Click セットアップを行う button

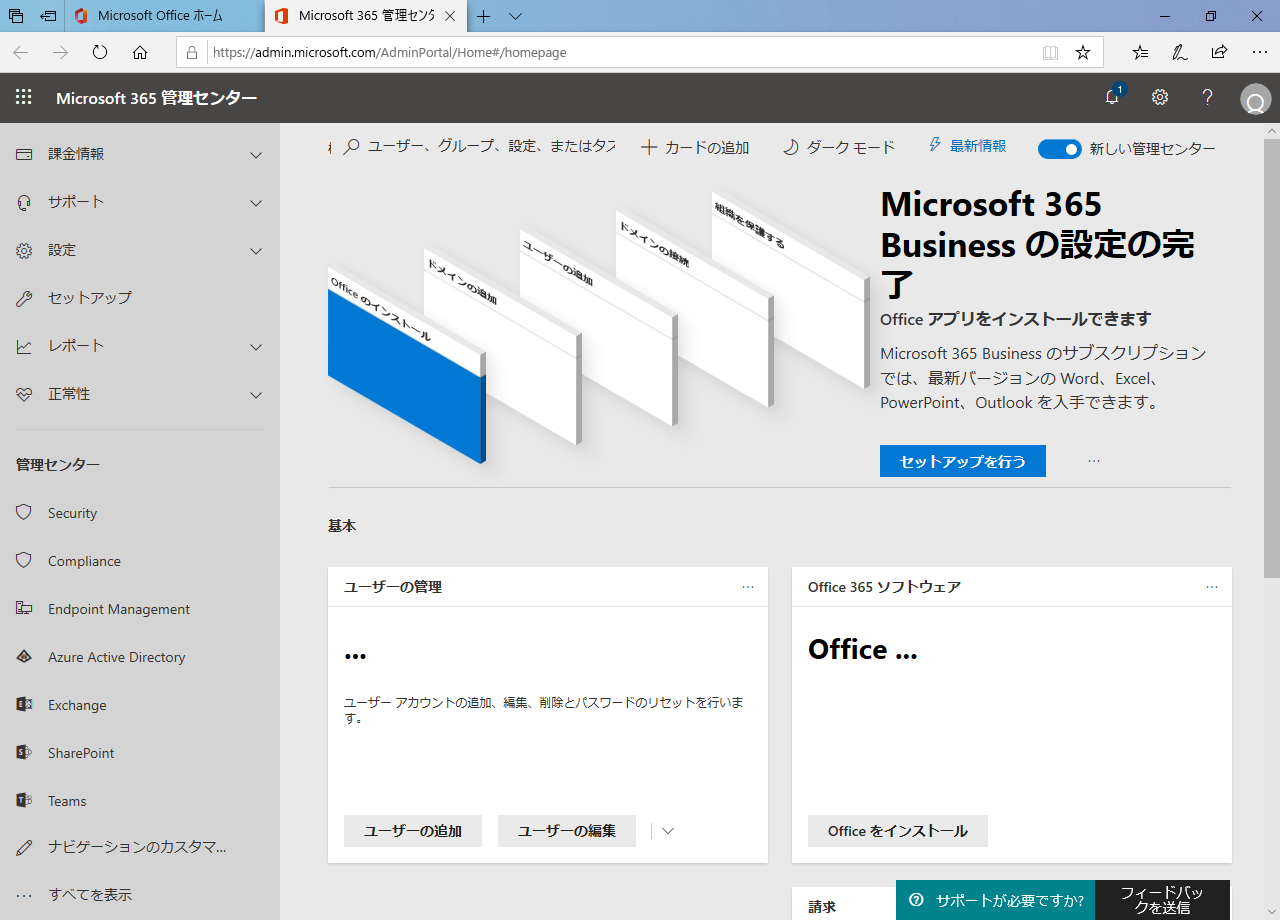coord(963,461)
